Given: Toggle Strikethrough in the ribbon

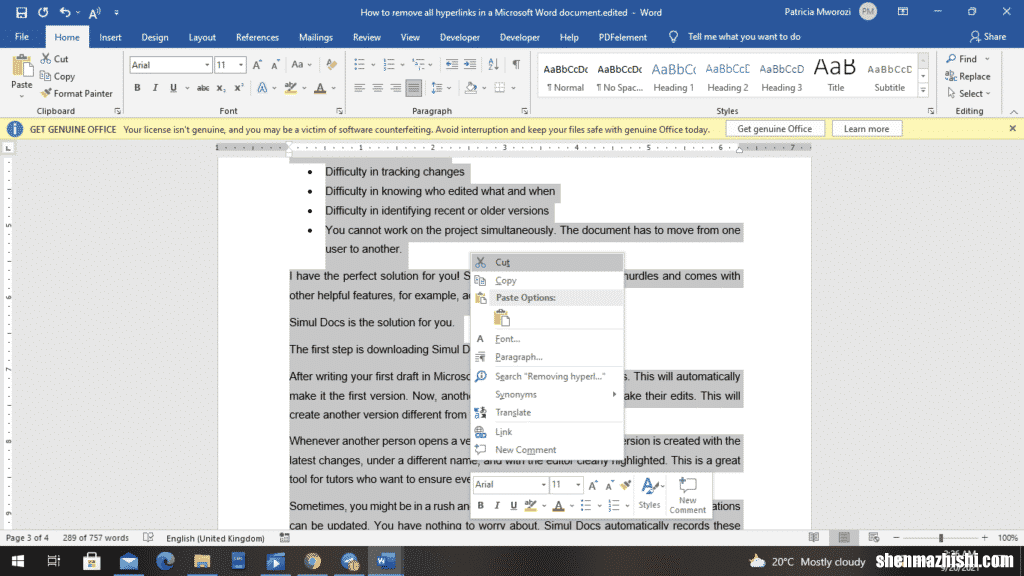Looking at the screenshot, I should tap(203, 88).
